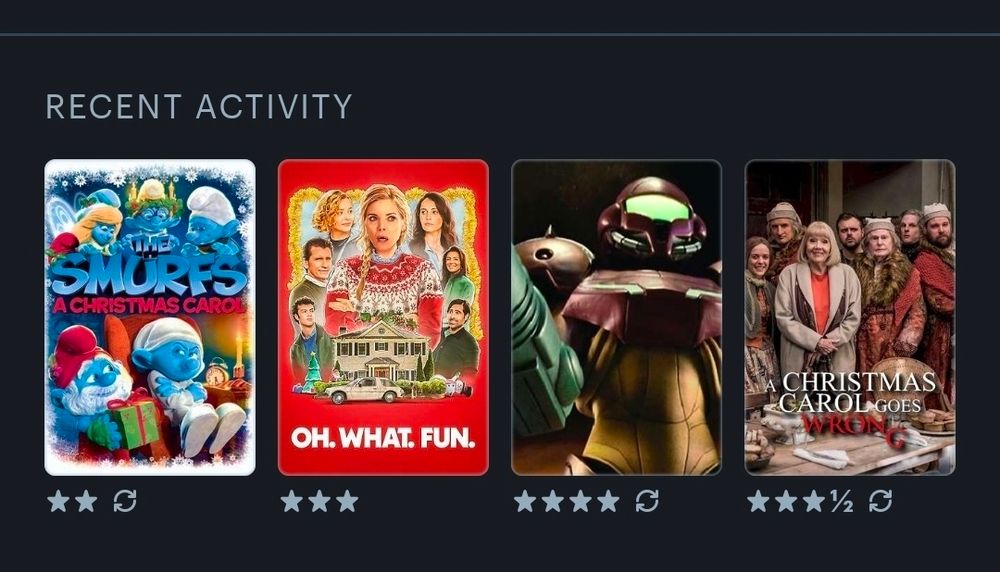The width and height of the screenshot is (1000, 572).
Task: Click the fourth star under the armored figure poster
Action: pos(608,501)
